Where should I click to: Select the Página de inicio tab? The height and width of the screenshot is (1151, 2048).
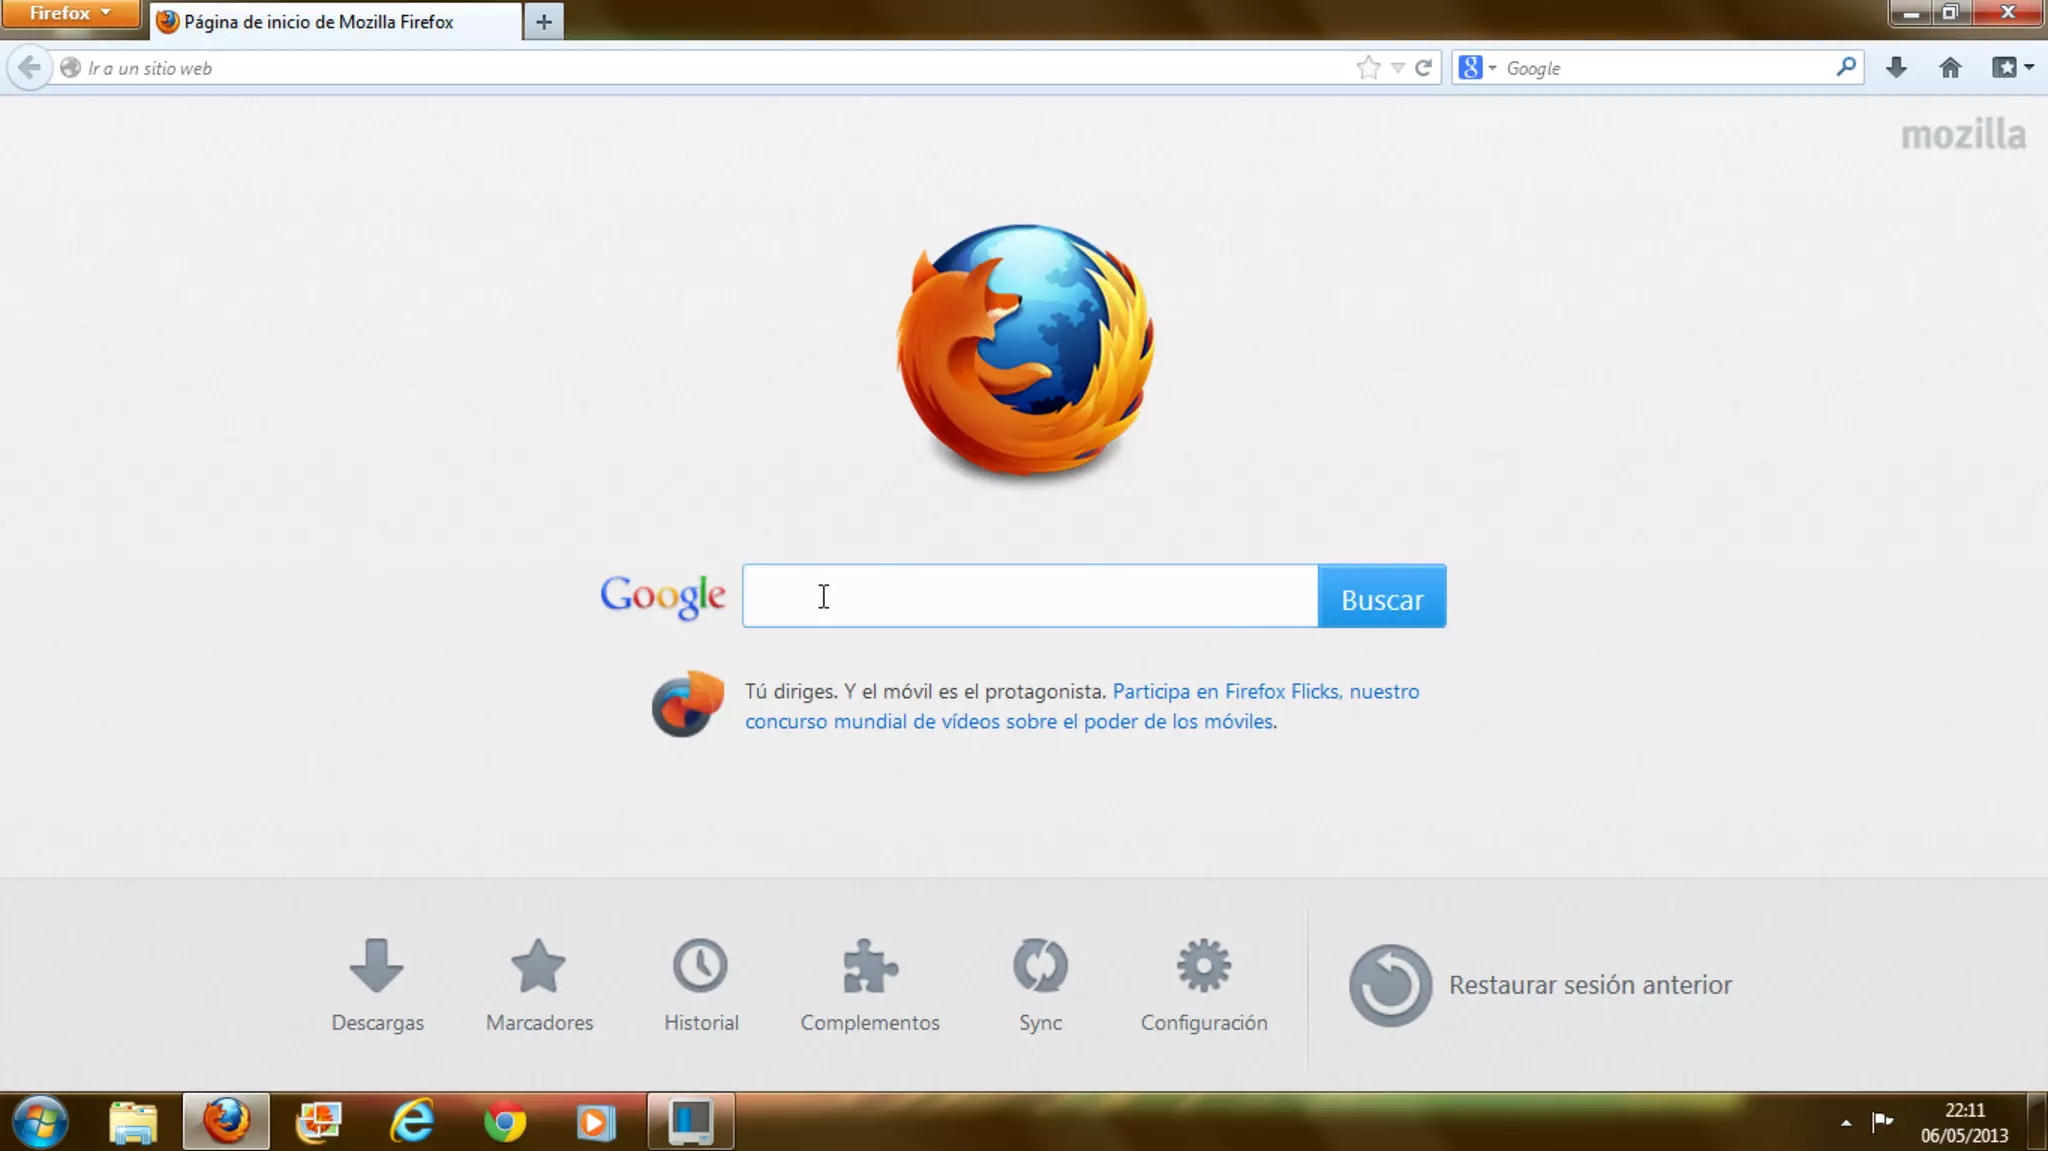[320, 22]
